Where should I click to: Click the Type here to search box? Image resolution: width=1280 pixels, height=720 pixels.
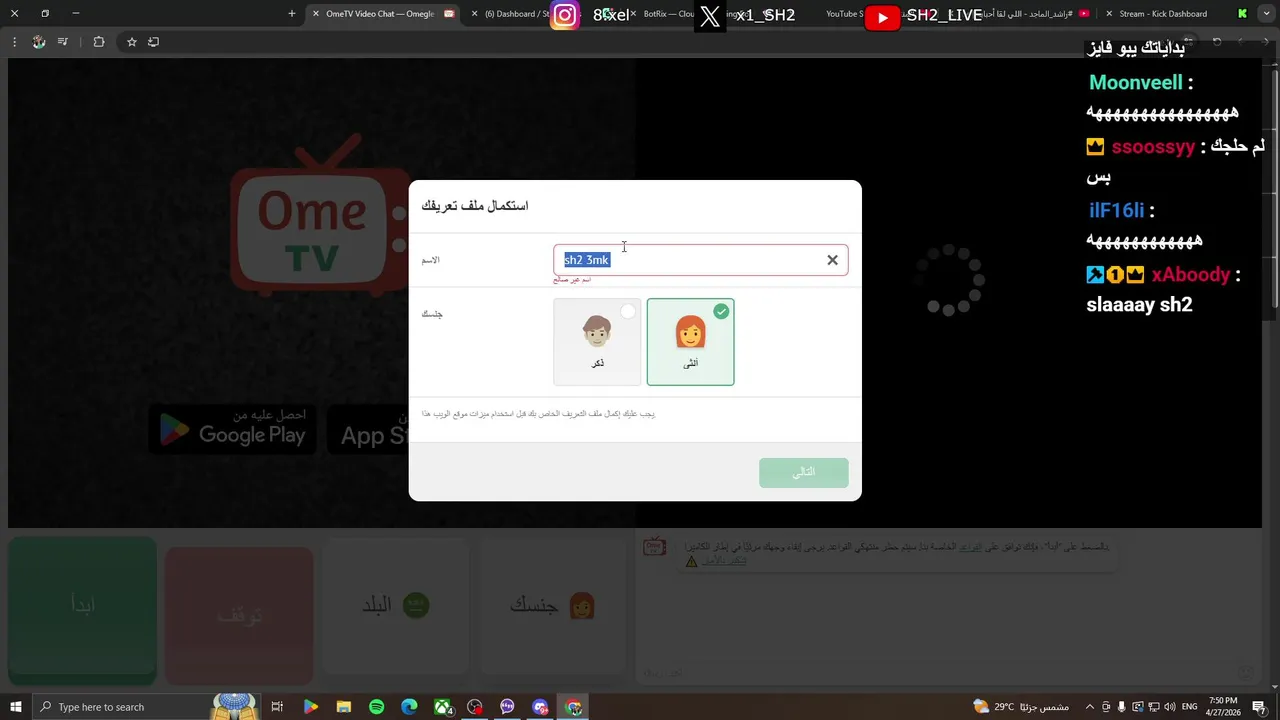click(145, 707)
